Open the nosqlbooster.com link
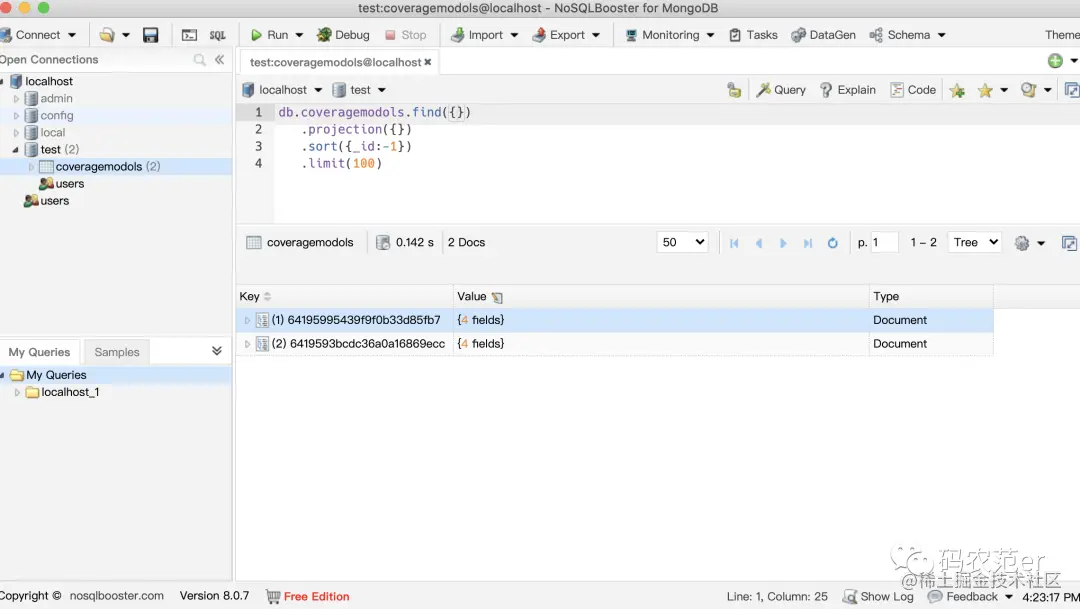The height and width of the screenshot is (609, 1080). tap(116, 596)
